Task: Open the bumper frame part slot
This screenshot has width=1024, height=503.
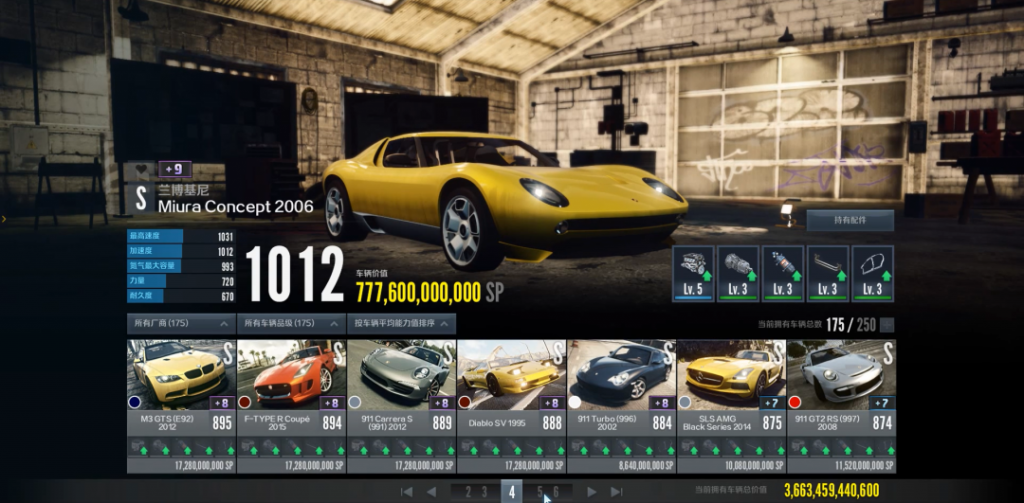Action: click(827, 274)
